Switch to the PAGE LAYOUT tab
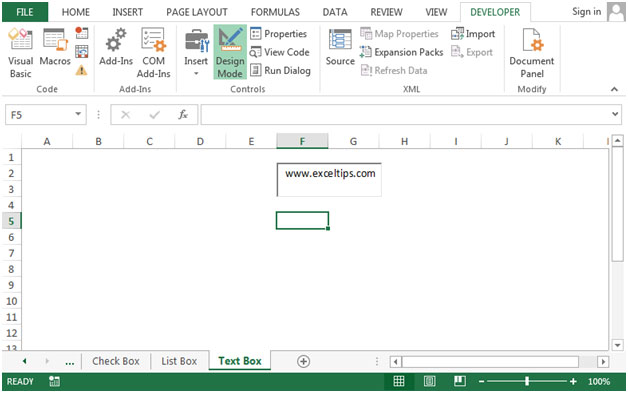 197,12
